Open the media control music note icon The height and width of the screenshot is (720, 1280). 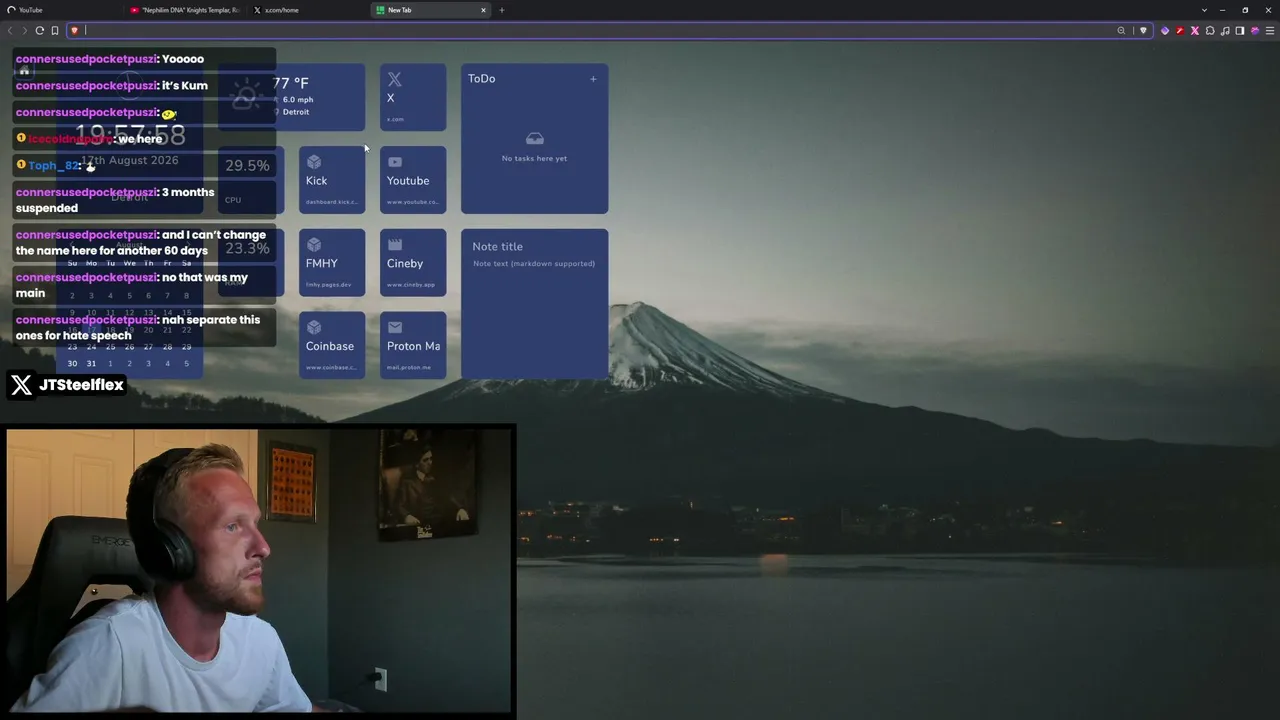click(1225, 31)
